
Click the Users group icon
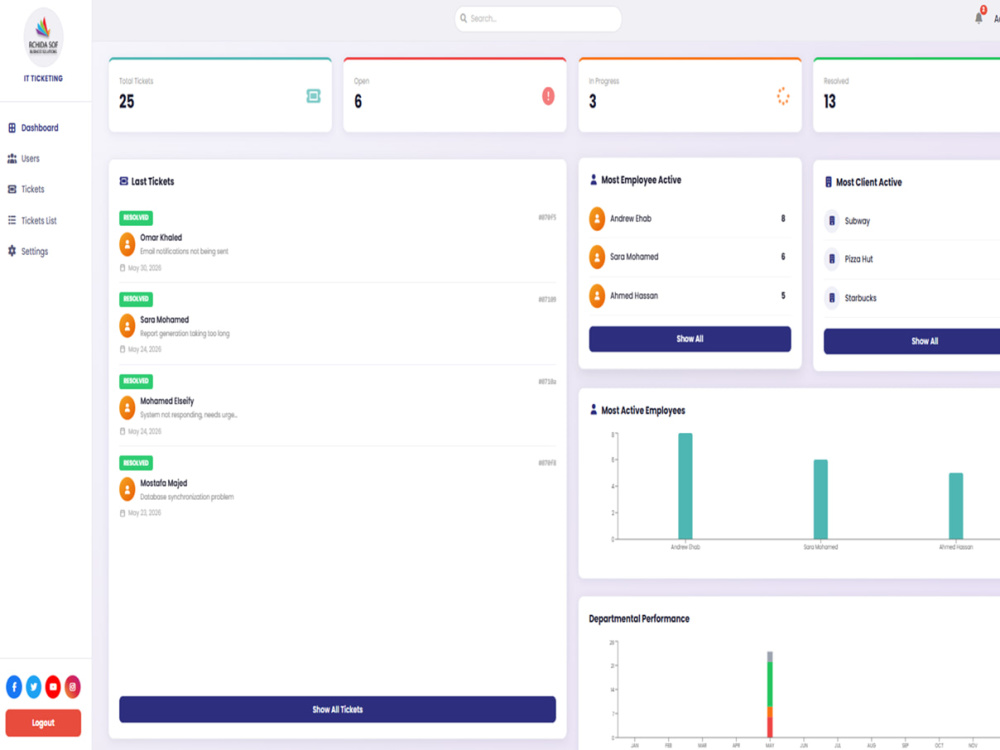(11, 158)
